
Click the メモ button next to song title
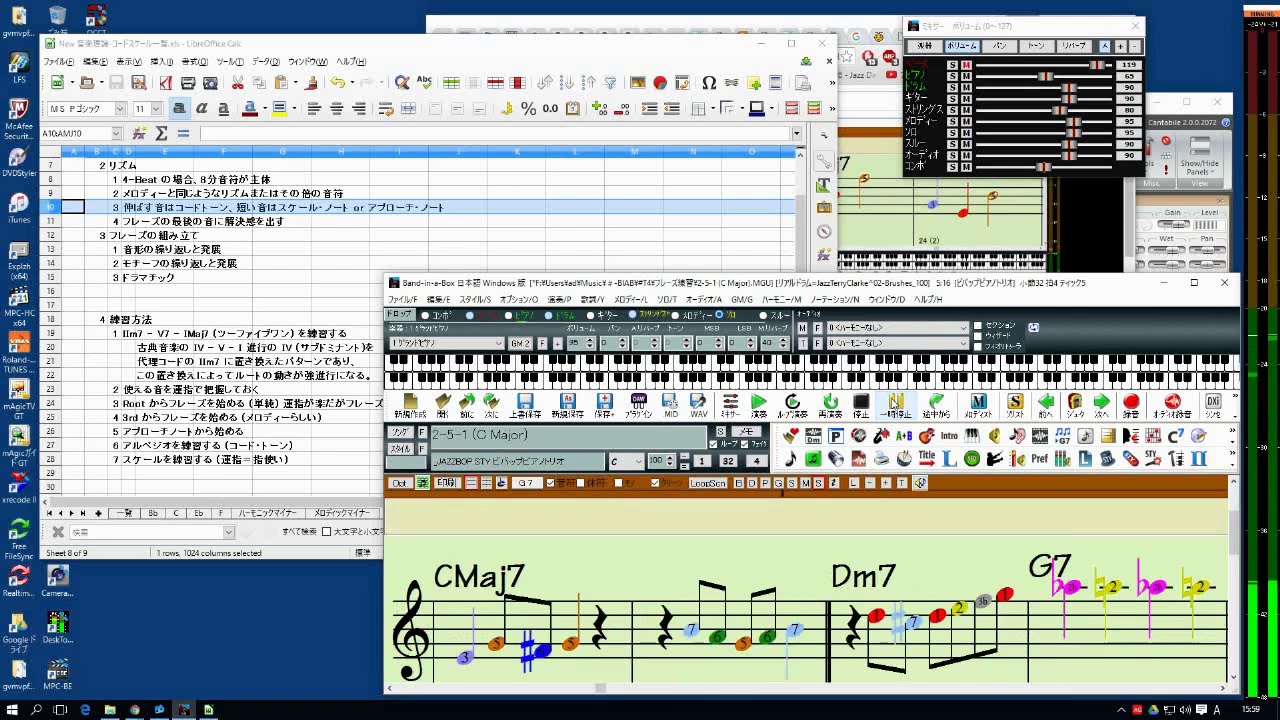pos(747,432)
